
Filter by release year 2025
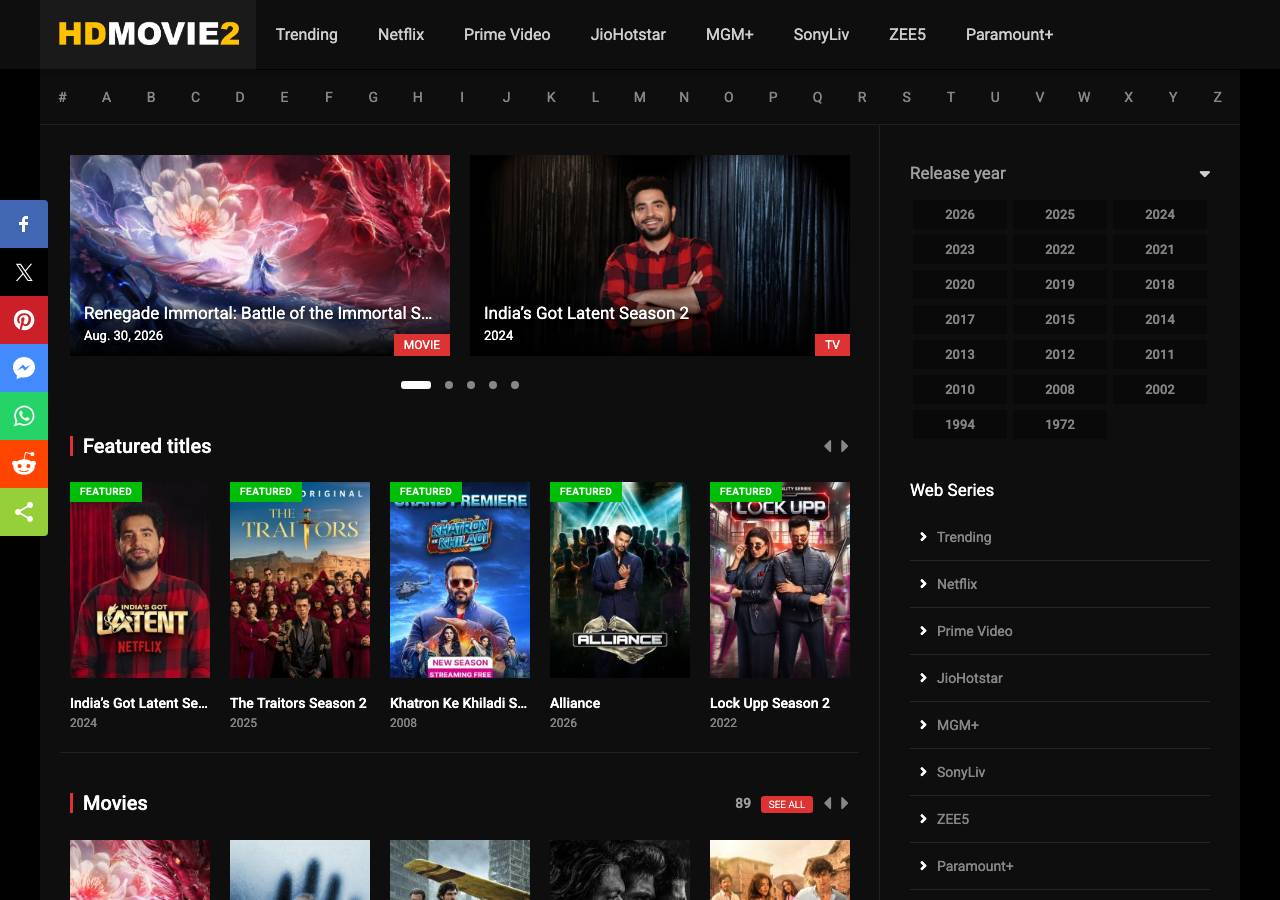tap(1060, 214)
